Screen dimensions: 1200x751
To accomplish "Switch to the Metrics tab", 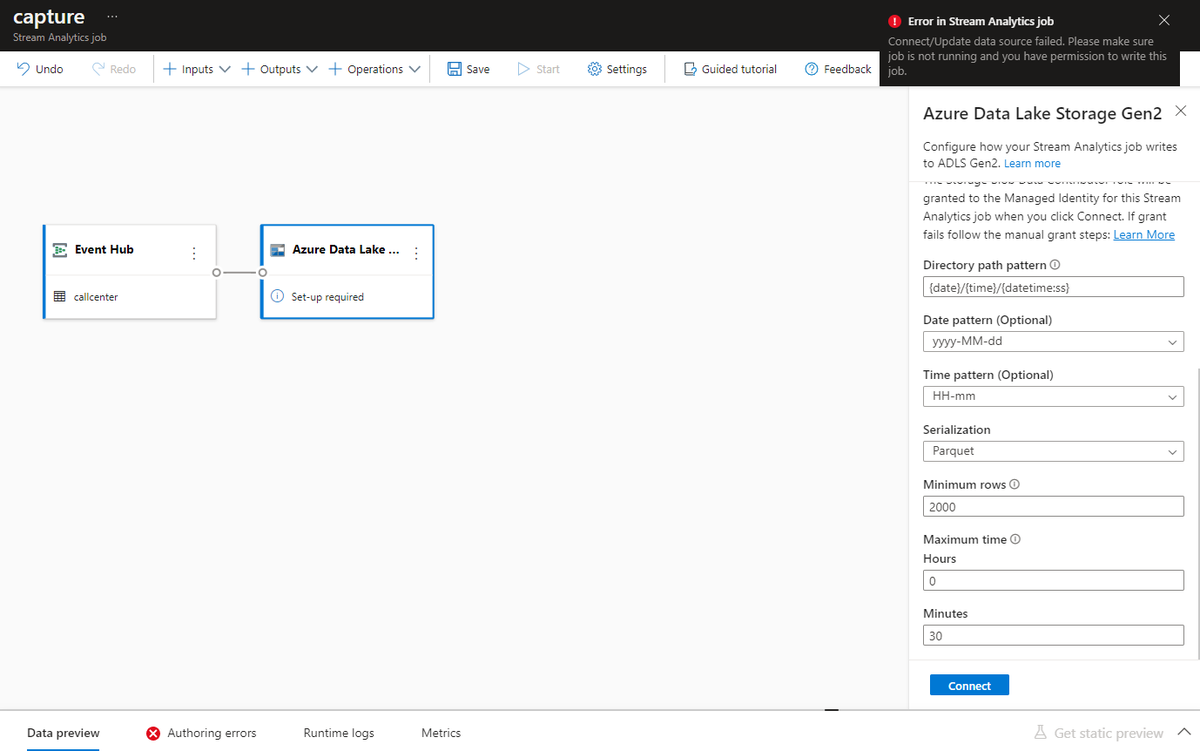I will [x=441, y=732].
